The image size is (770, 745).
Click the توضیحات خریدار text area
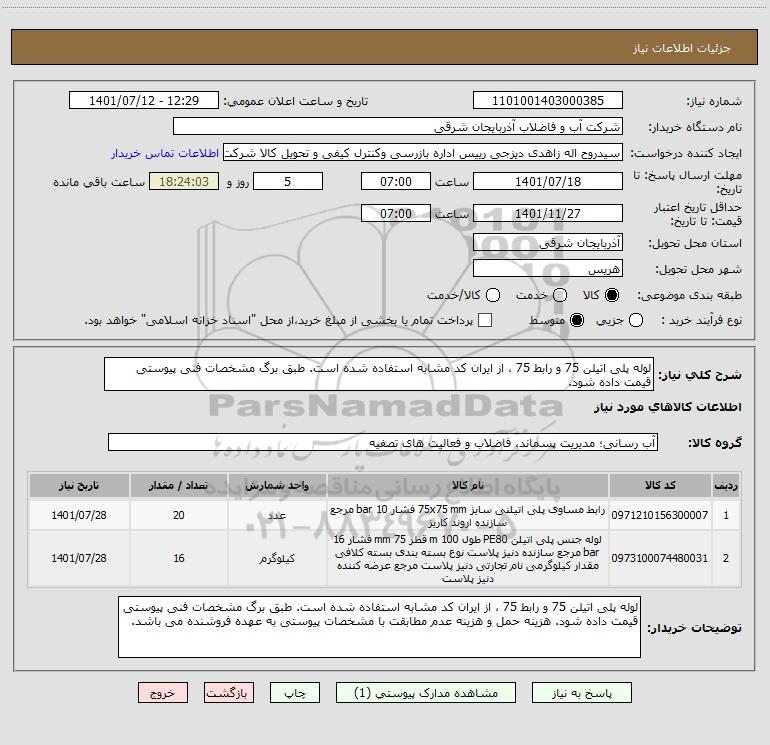click(x=379, y=627)
